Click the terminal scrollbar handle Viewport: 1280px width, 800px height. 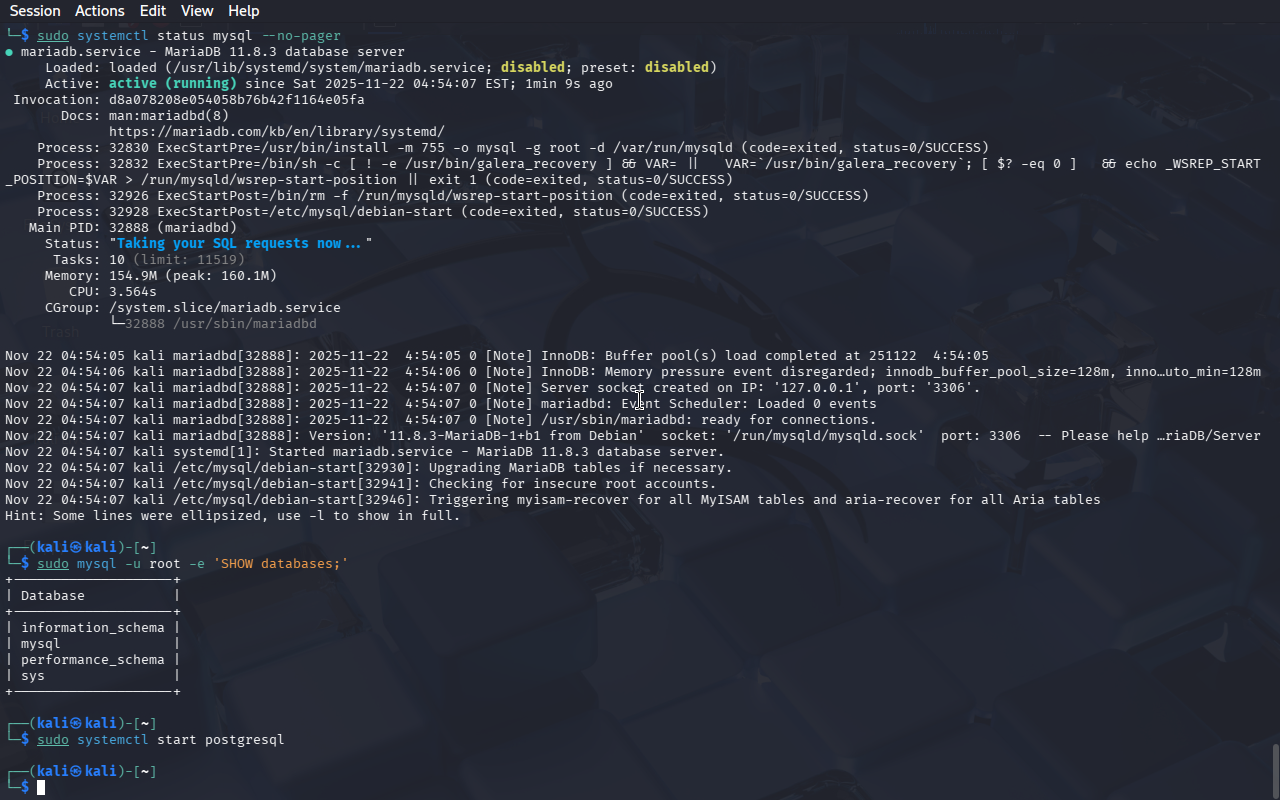pyautogui.click(x=1274, y=770)
